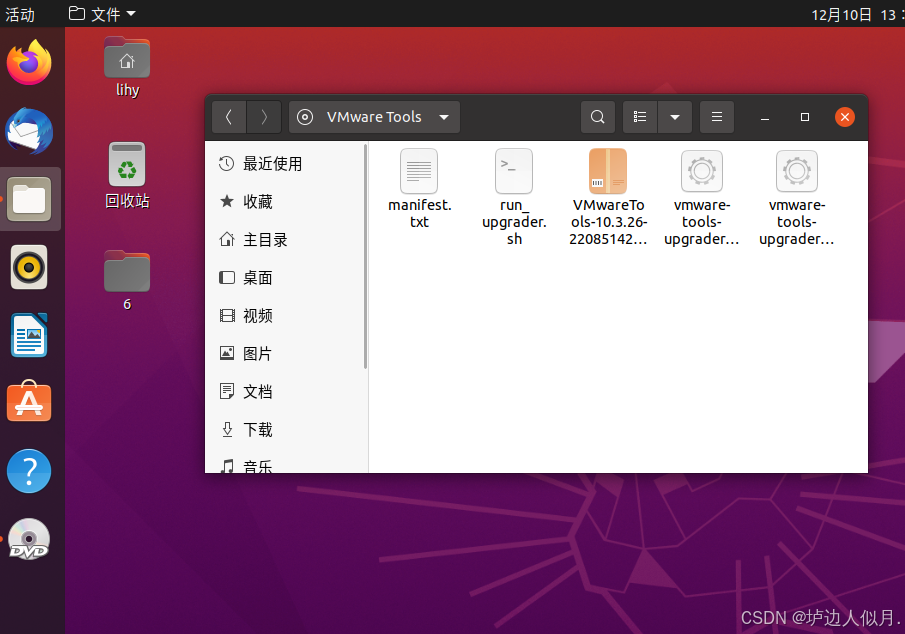This screenshot has width=905, height=634.
Task: Go back with the left arrow button
Action: (x=229, y=117)
